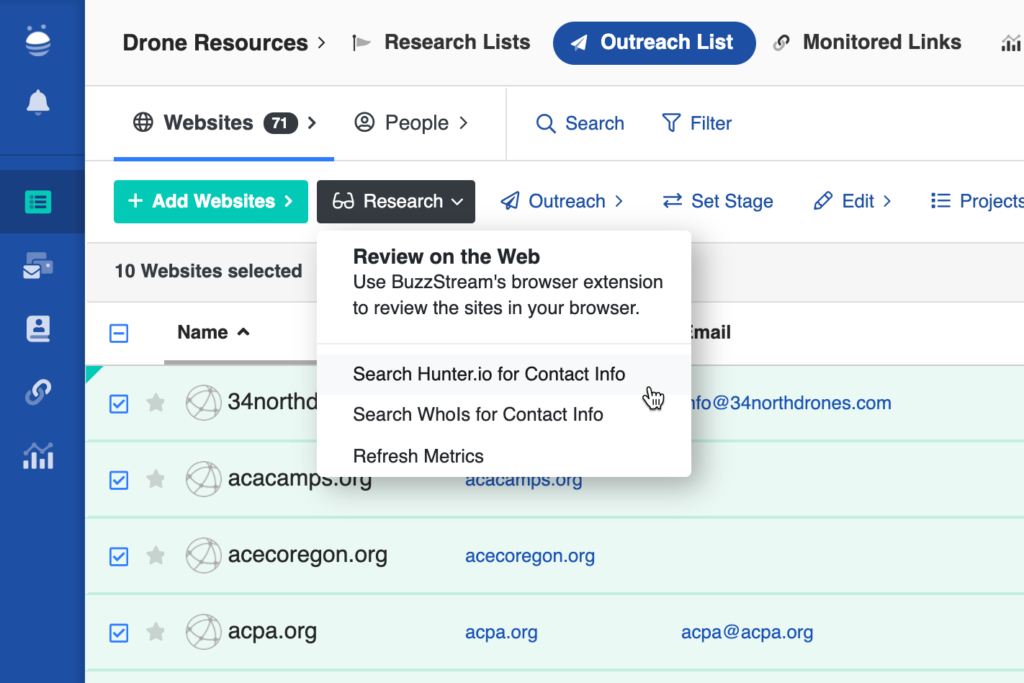The width and height of the screenshot is (1024, 683).
Task: Toggle the select-all checkbox in table header
Action: [119, 333]
